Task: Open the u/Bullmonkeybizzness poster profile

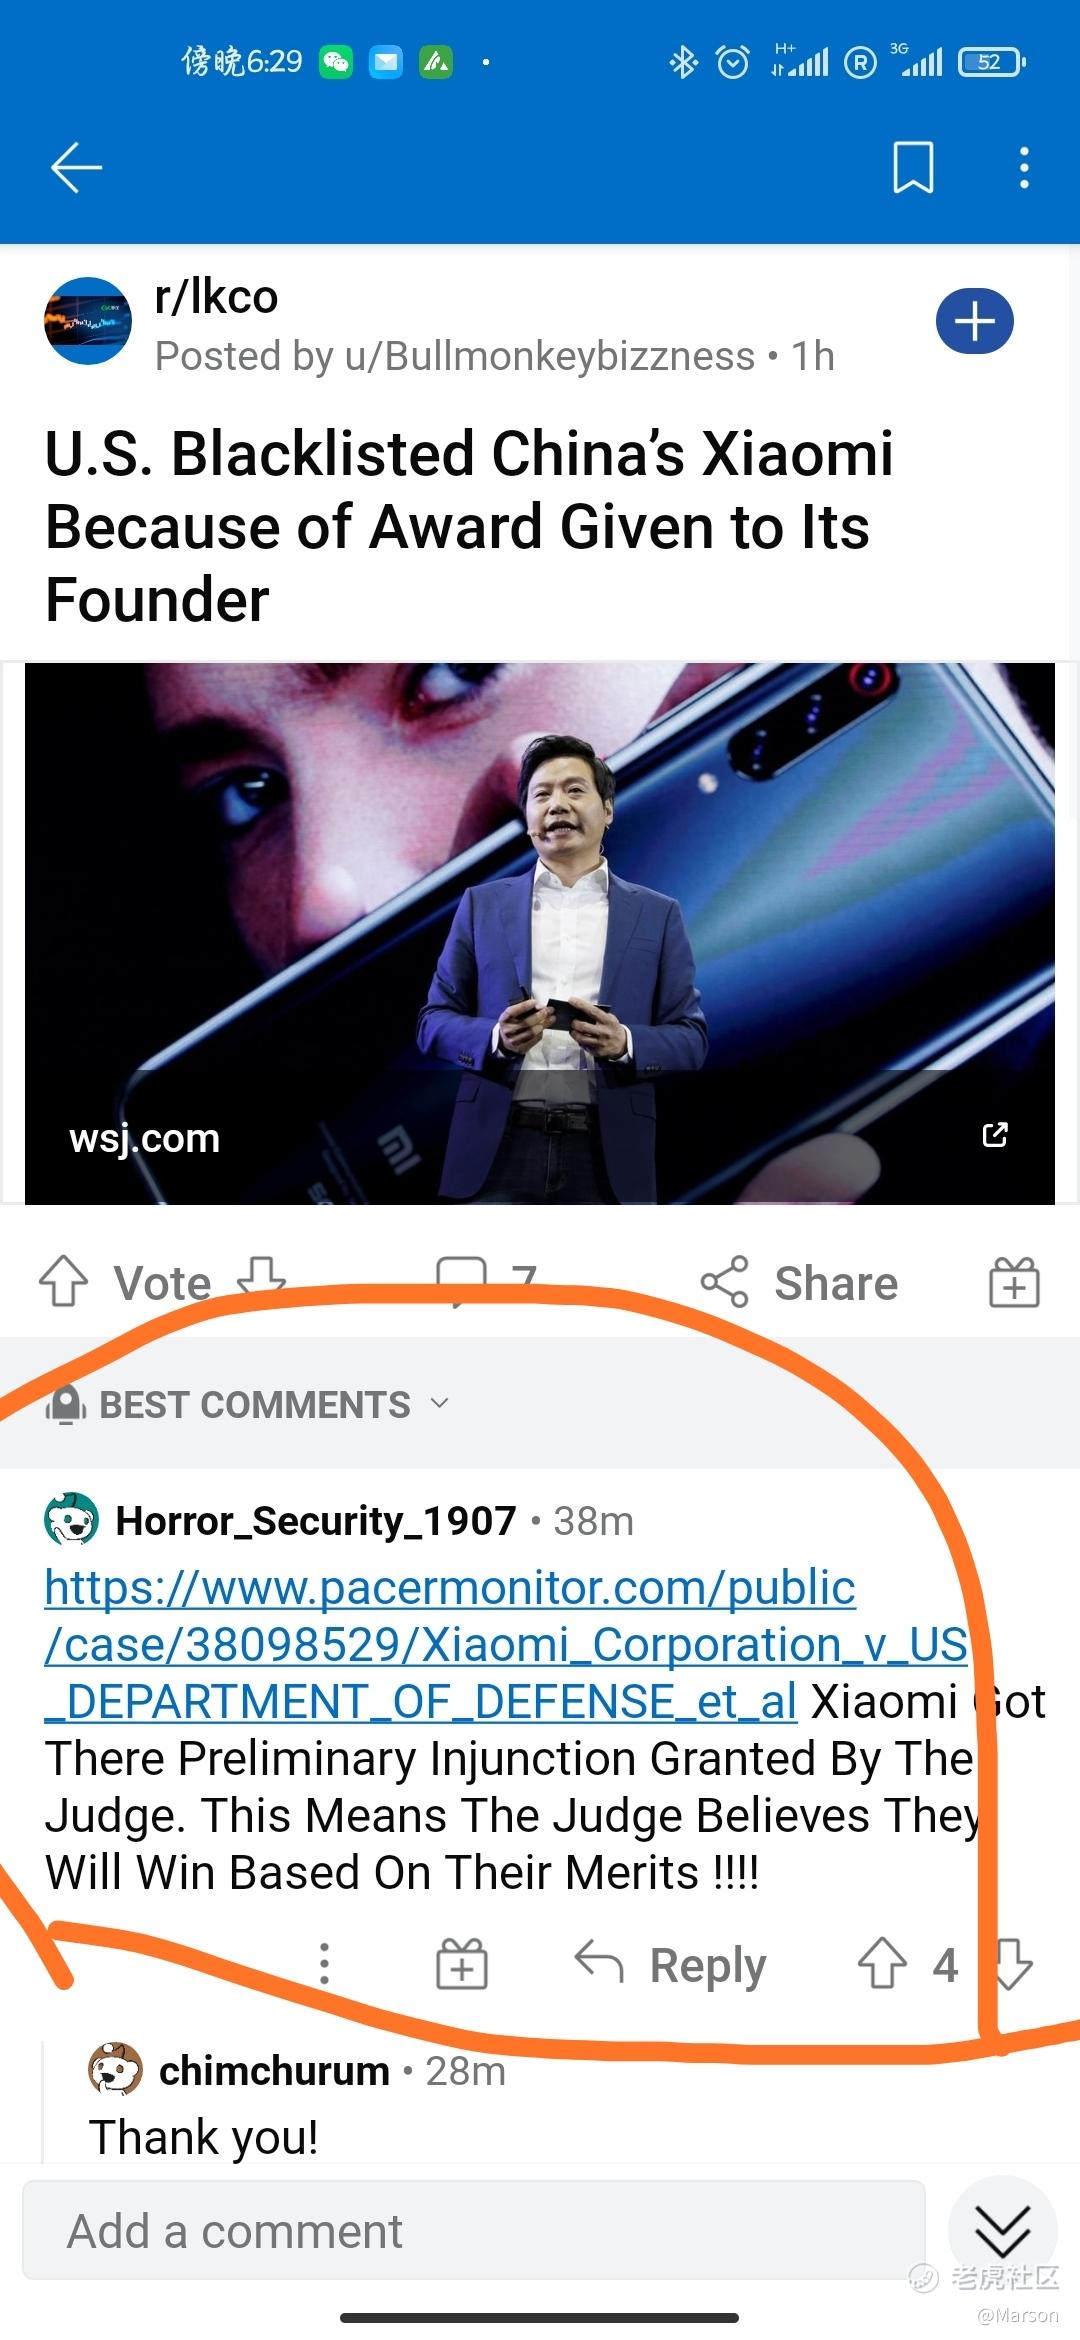Action: (x=549, y=356)
